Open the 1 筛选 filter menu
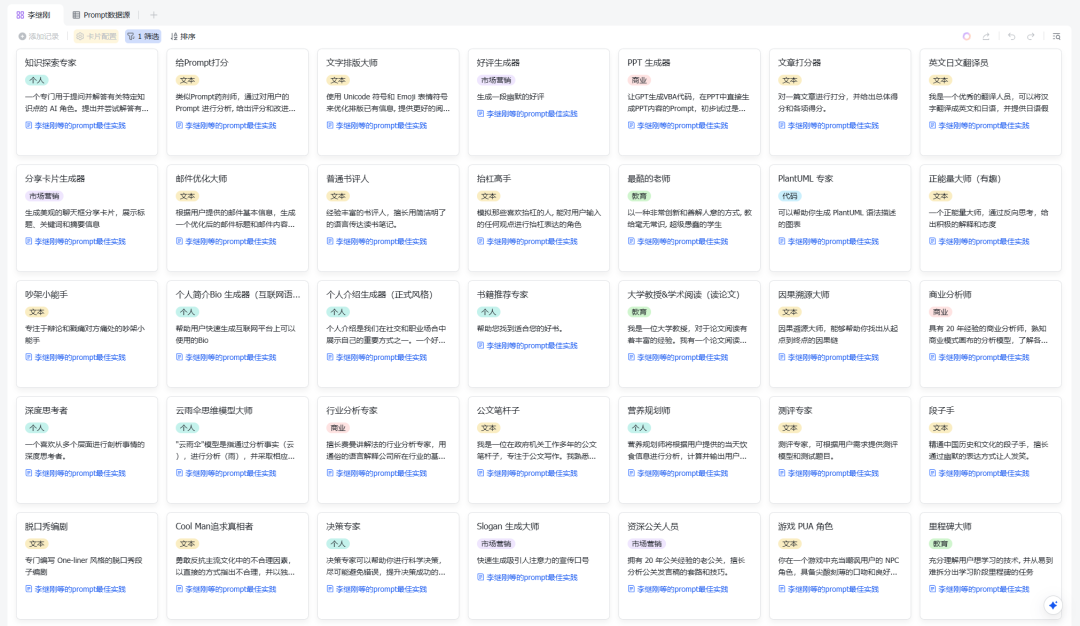Image resolution: width=1080 pixels, height=626 pixels. point(143,36)
